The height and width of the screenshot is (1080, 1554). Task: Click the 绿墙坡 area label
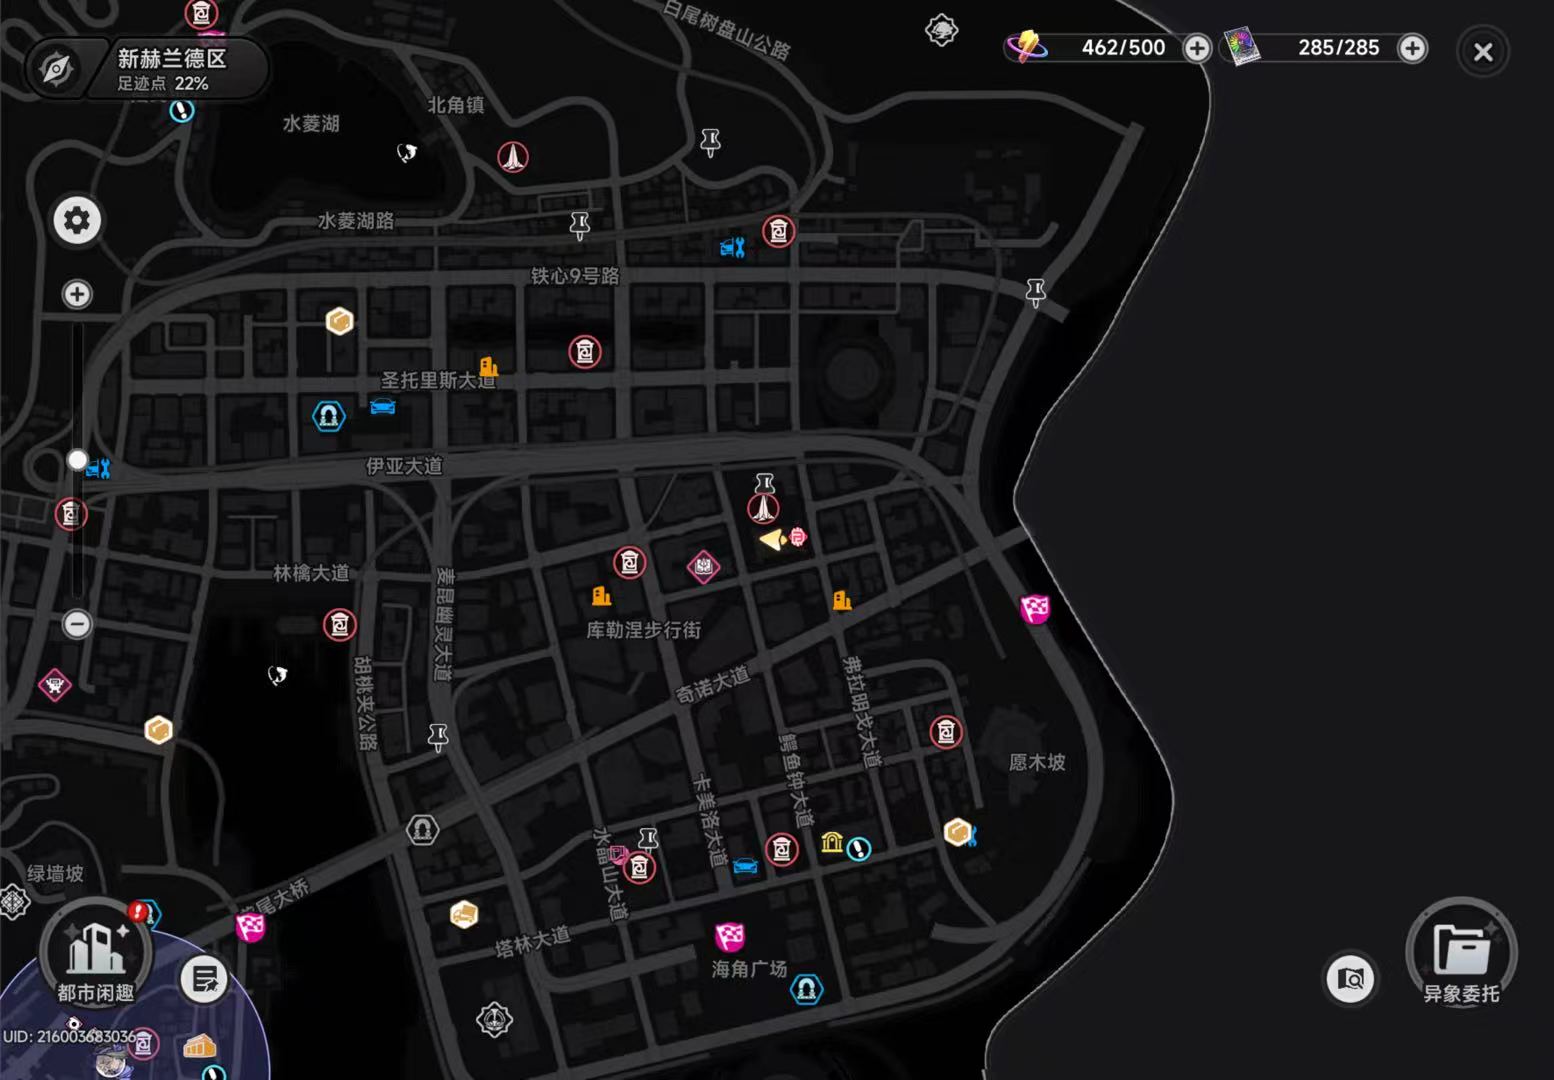click(56, 874)
